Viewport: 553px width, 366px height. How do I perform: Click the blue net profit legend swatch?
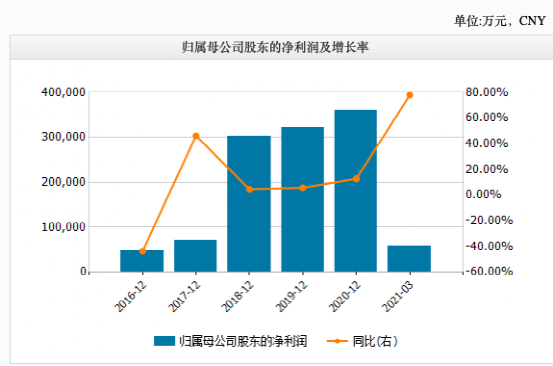[x=164, y=341]
